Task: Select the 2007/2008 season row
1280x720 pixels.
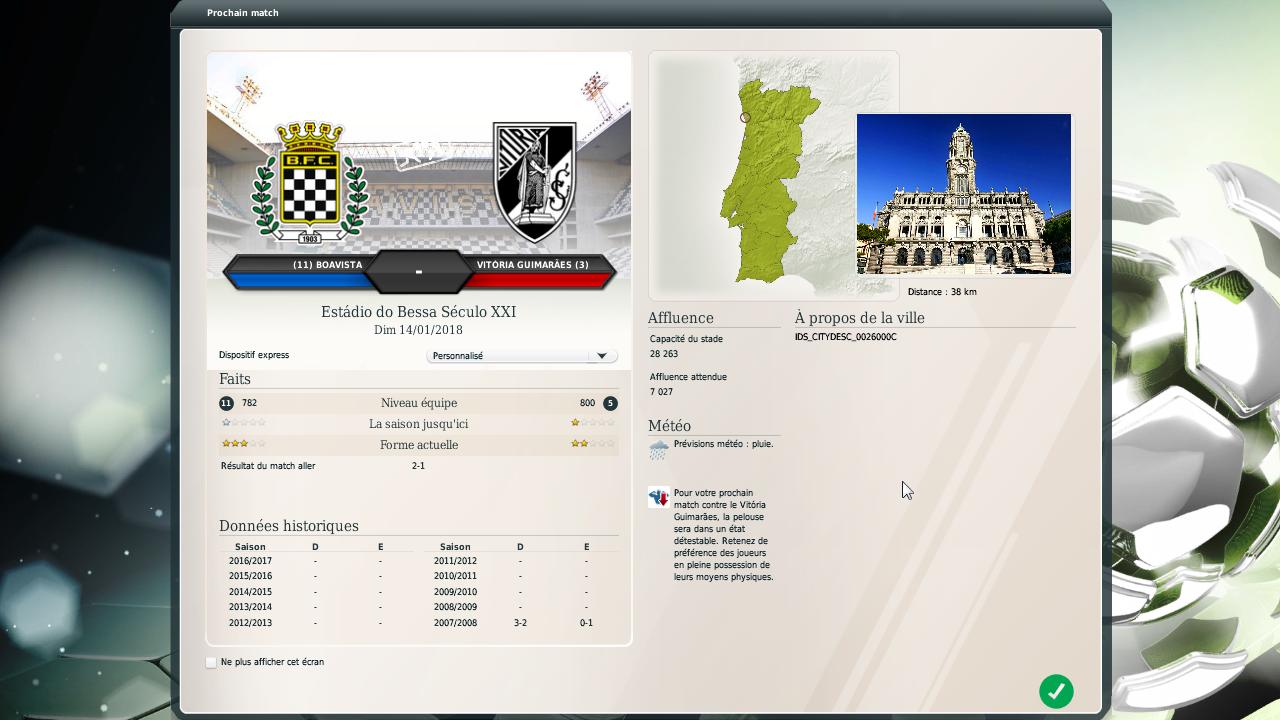Action: 520,623
